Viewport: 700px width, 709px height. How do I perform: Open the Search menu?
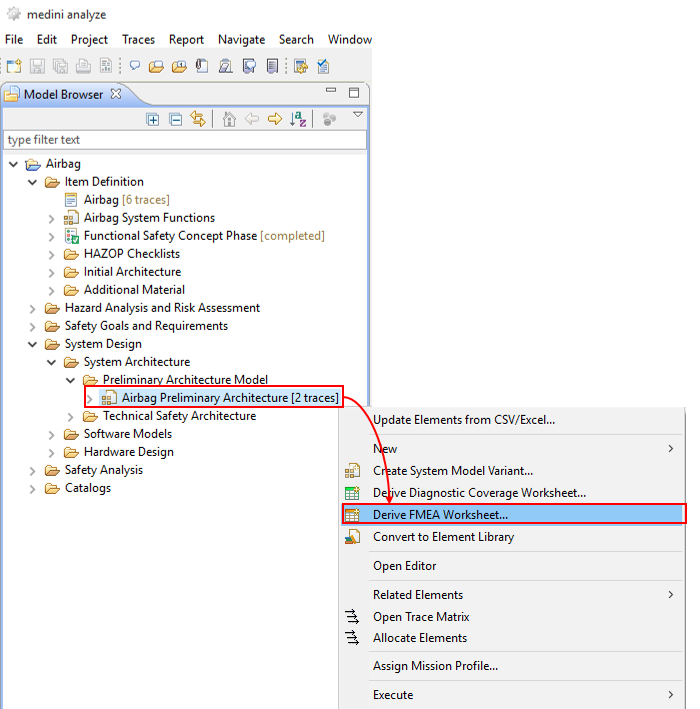[x=296, y=40]
